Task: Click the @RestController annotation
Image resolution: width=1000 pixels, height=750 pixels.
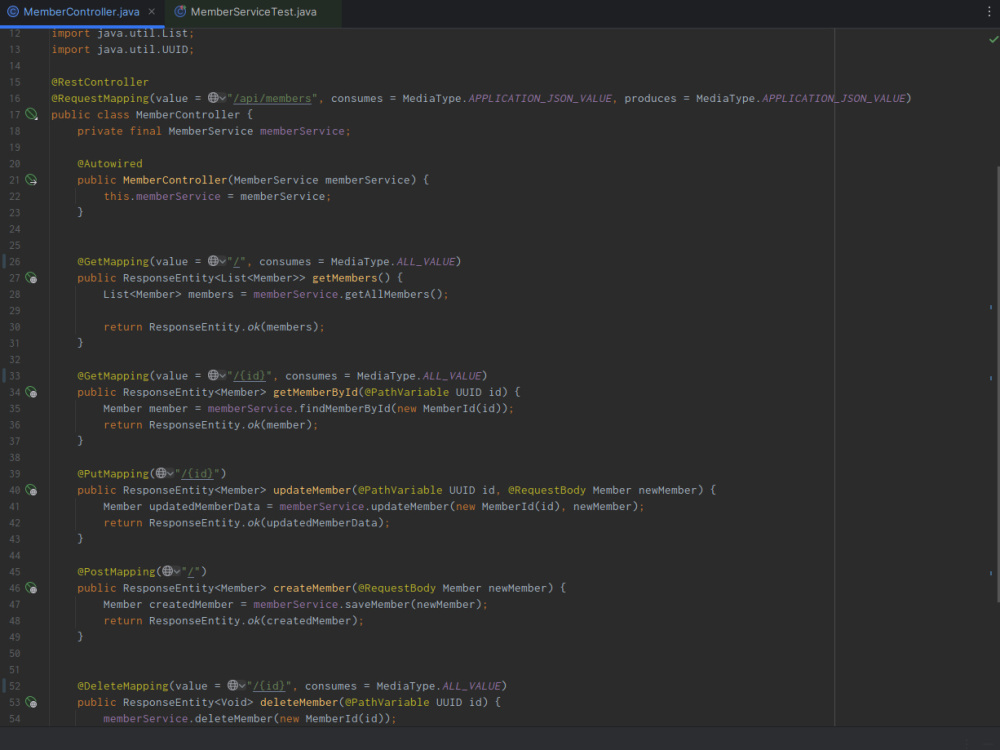Action: (x=100, y=82)
